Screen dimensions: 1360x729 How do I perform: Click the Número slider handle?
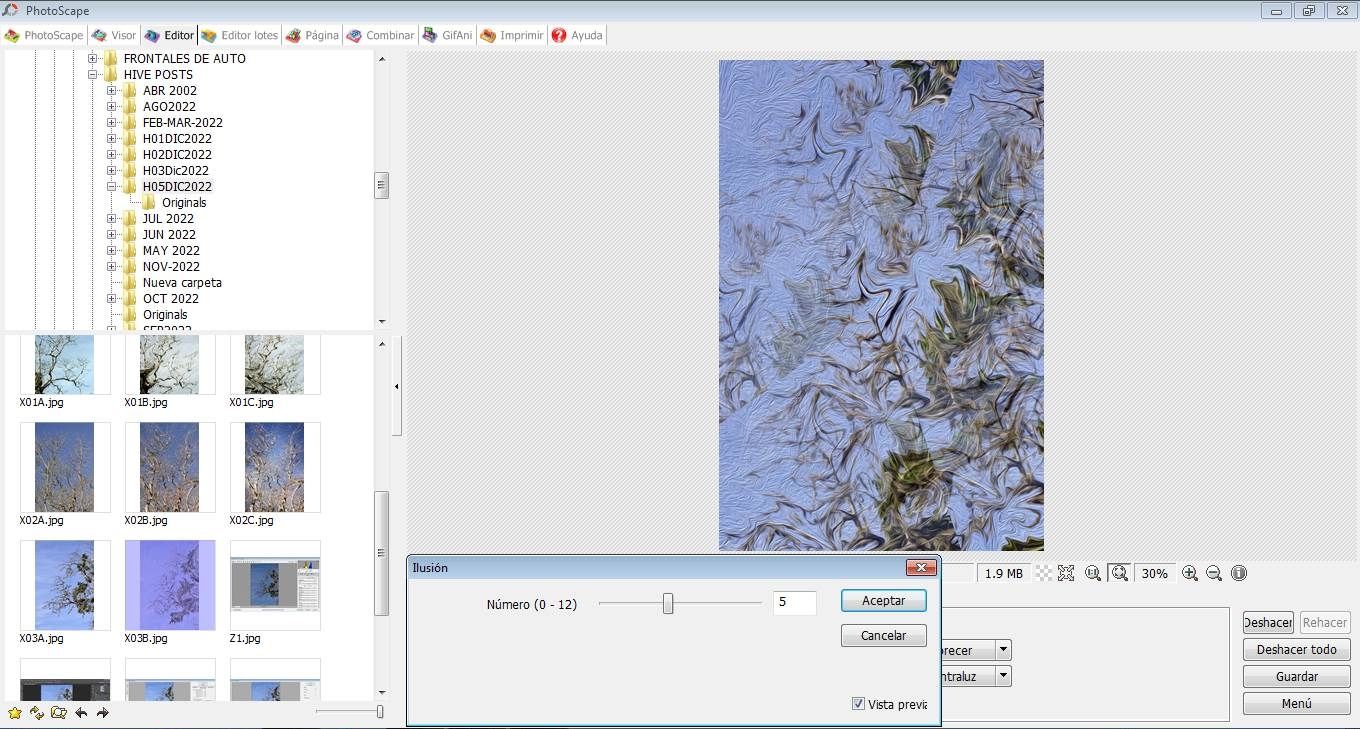point(668,603)
